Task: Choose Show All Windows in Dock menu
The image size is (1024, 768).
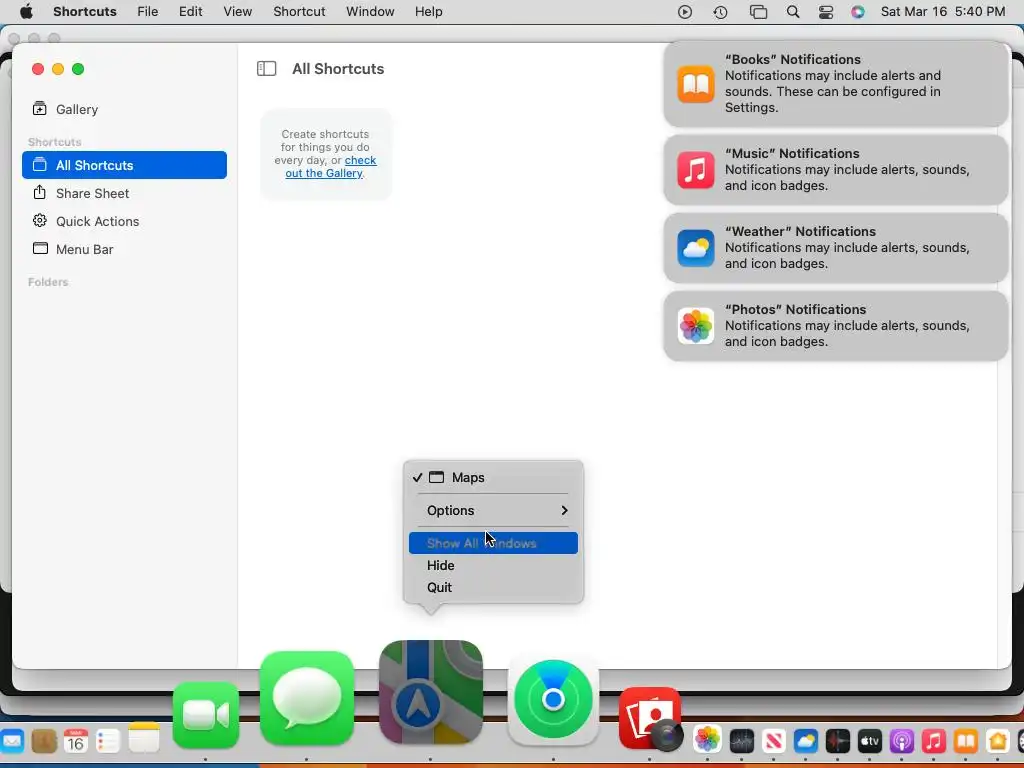Action: click(493, 543)
